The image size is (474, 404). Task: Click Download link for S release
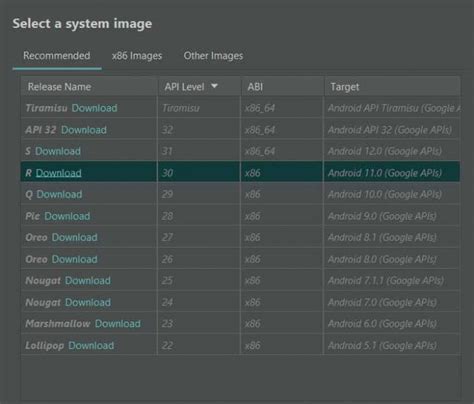(x=58, y=151)
